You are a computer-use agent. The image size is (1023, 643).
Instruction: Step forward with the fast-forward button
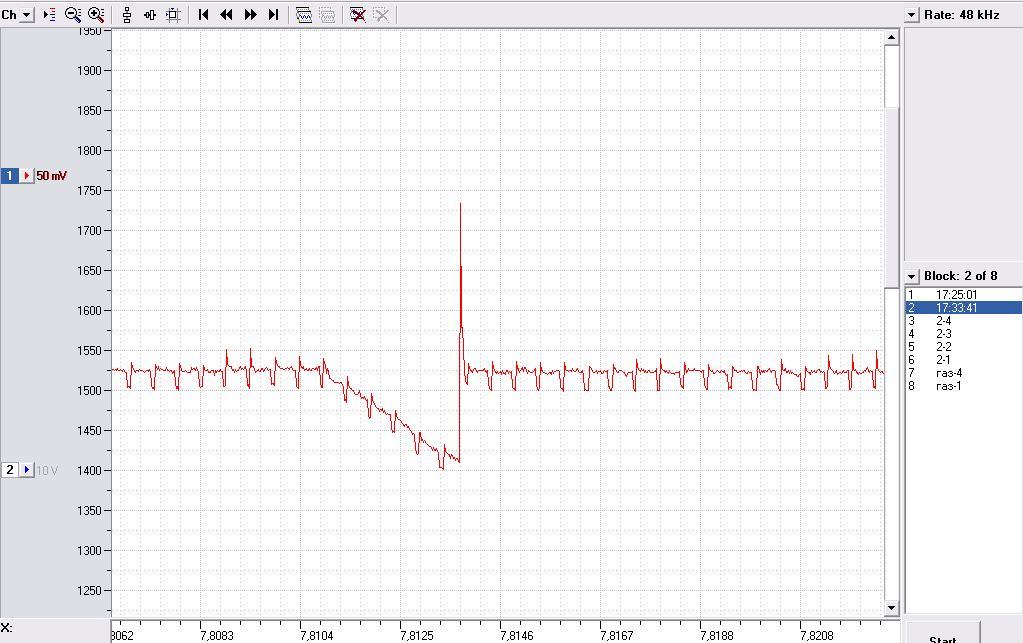(250, 14)
